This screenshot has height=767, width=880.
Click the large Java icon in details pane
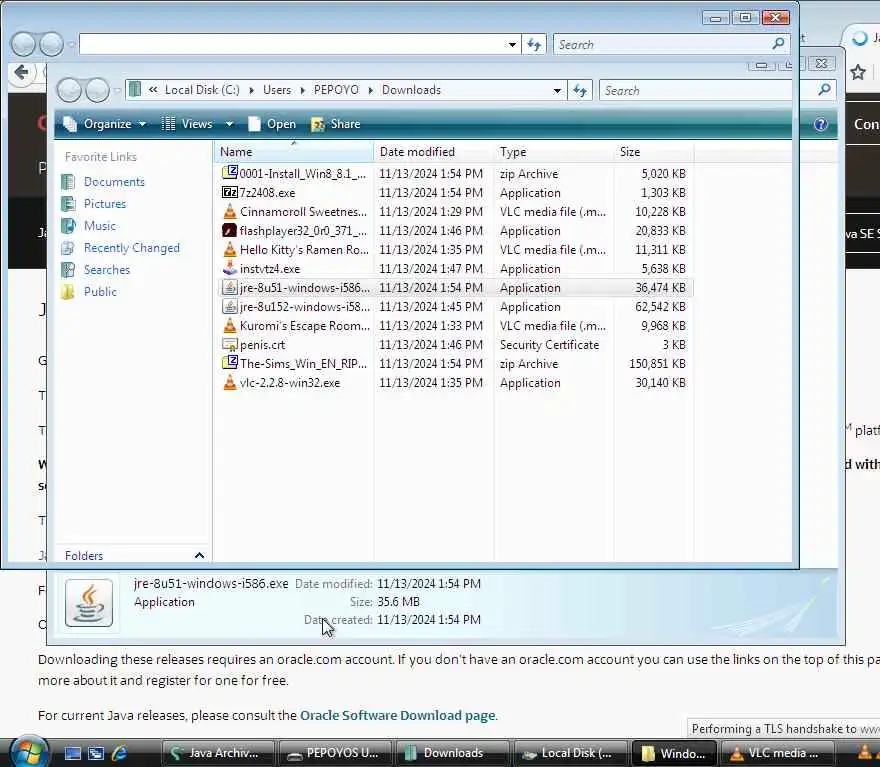[x=89, y=603]
